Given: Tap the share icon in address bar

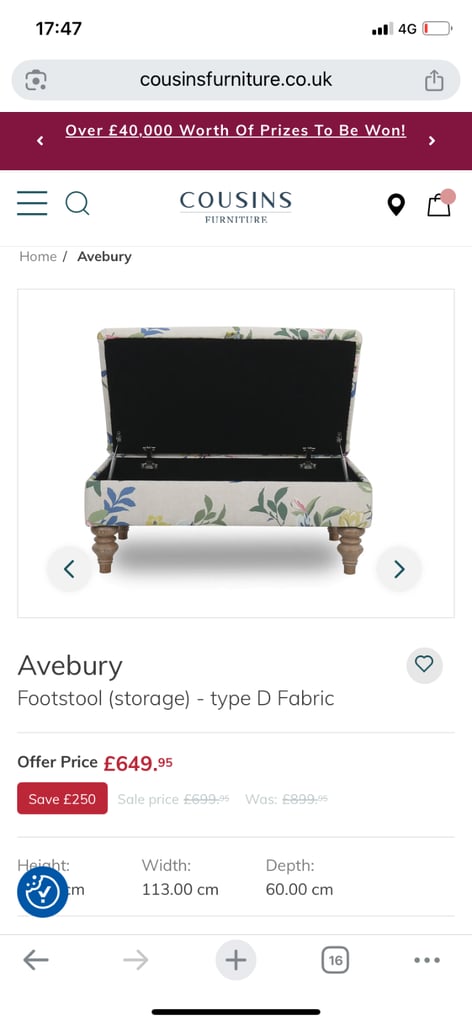Looking at the screenshot, I should pos(434,80).
